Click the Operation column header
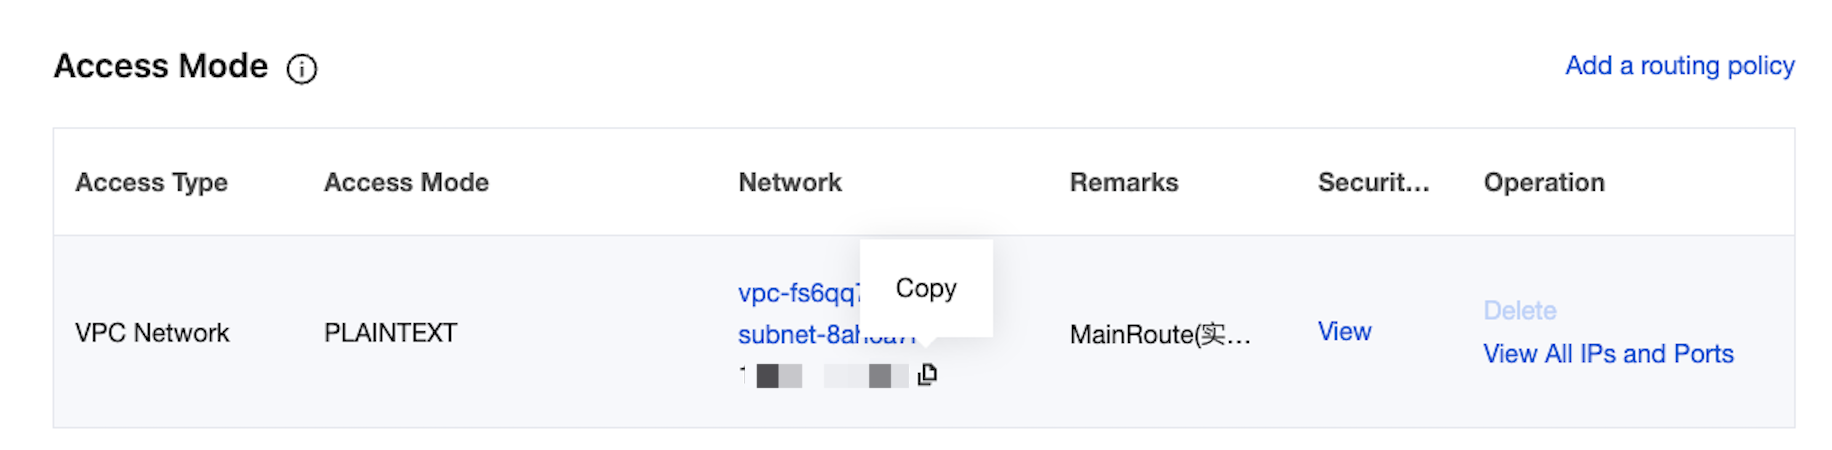 (1544, 183)
